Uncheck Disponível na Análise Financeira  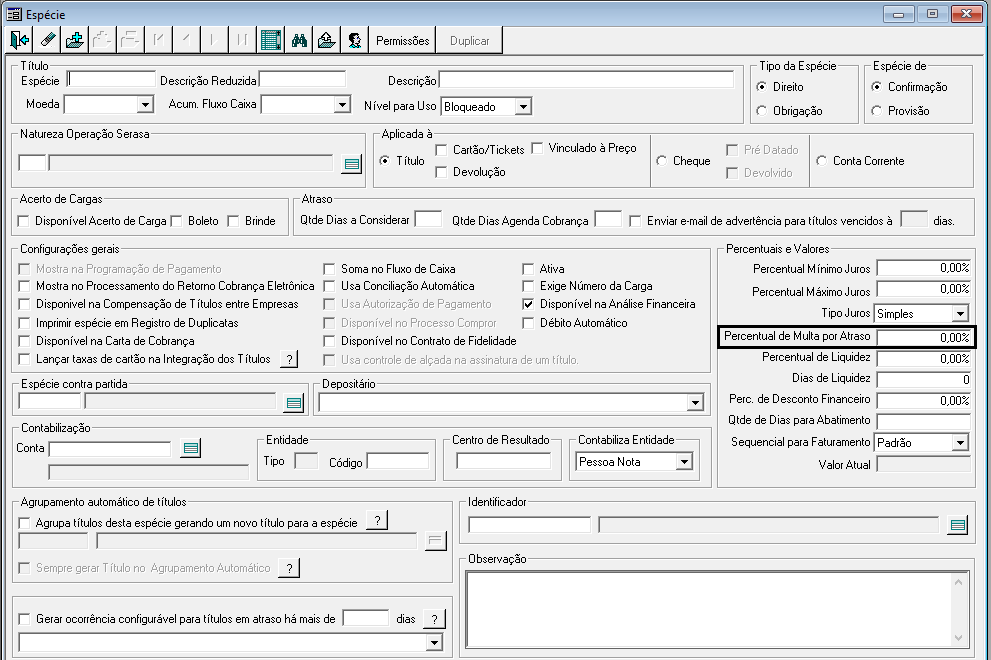(x=528, y=304)
